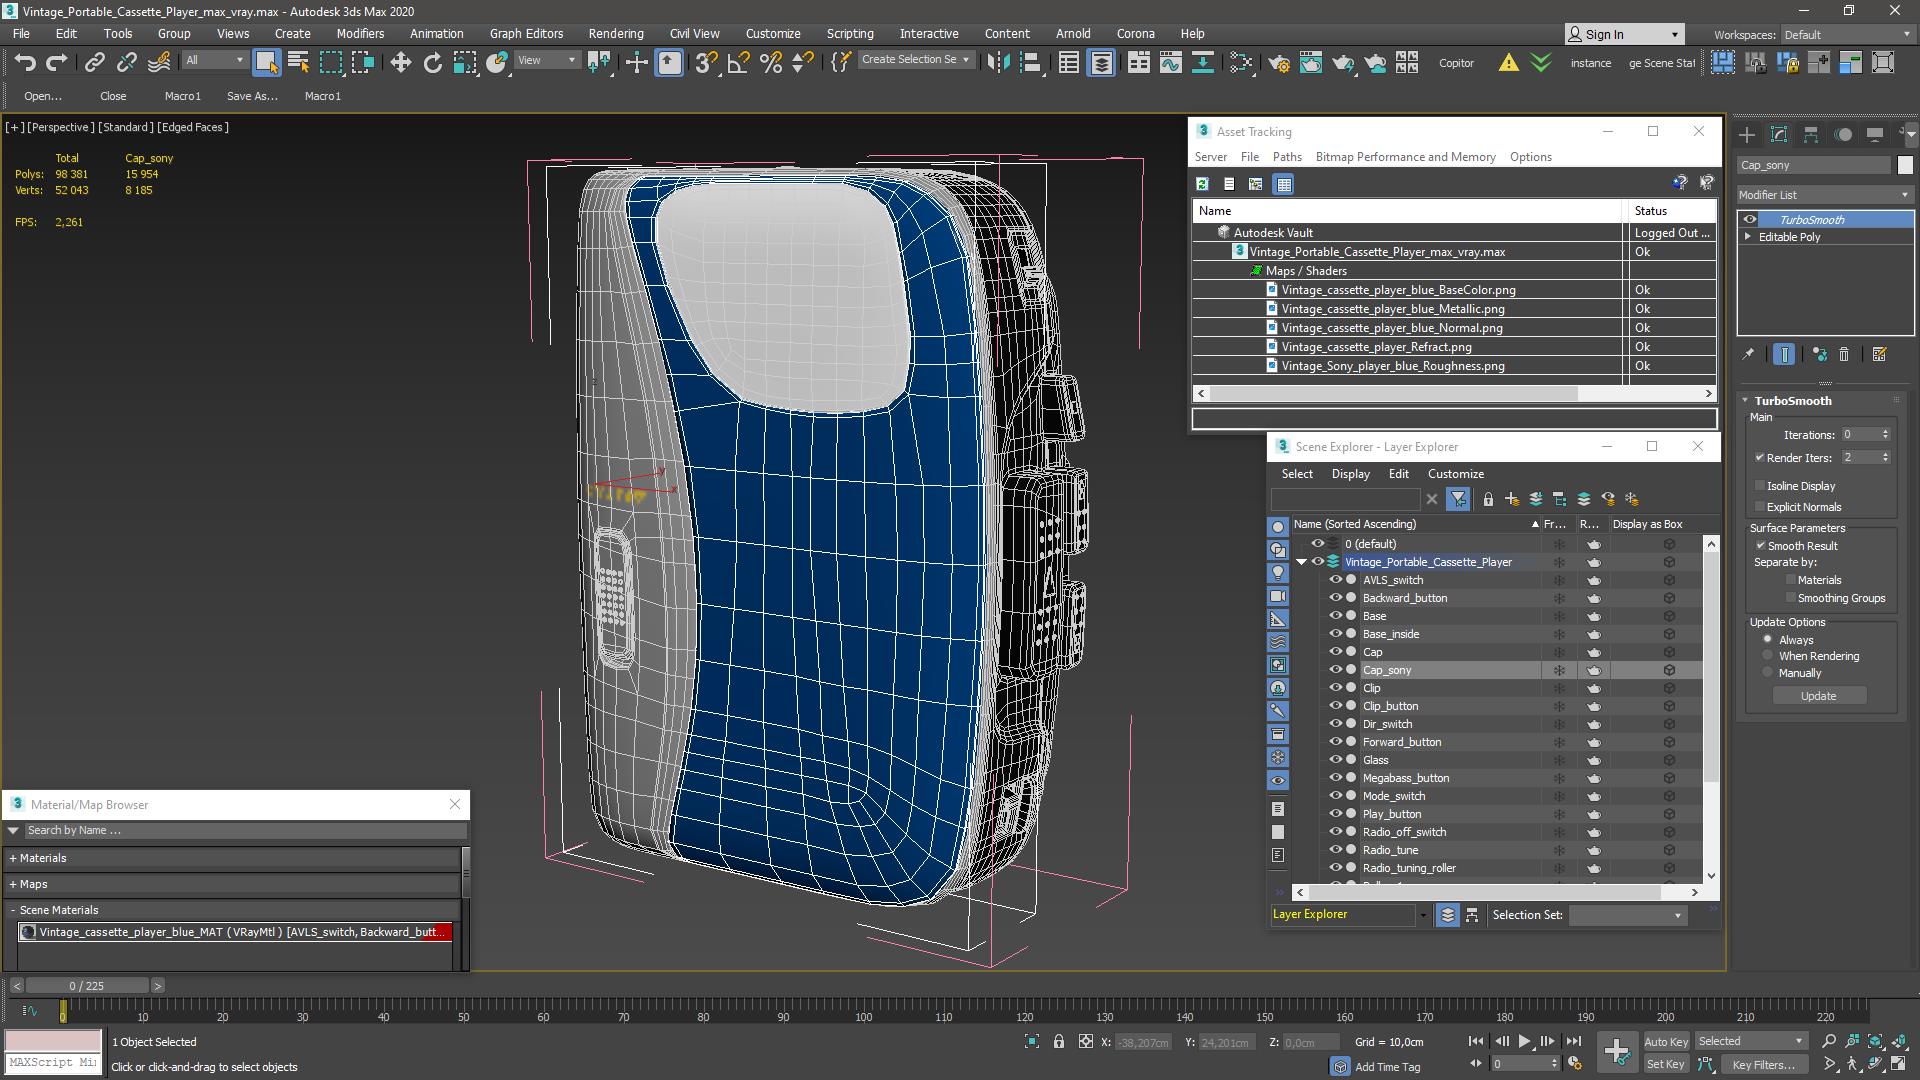
Task: Click the Sign In button
Action: [x=1625, y=35]
